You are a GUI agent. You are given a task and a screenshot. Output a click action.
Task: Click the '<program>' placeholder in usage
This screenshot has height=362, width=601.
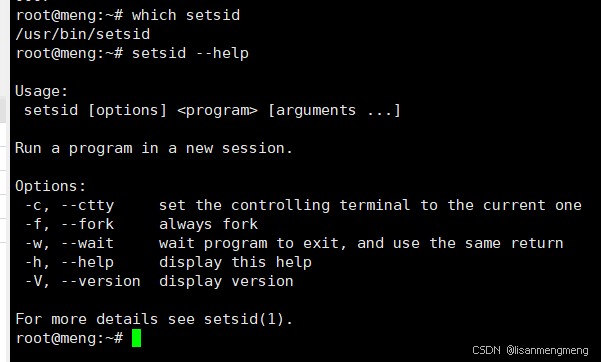click(217, 110)
